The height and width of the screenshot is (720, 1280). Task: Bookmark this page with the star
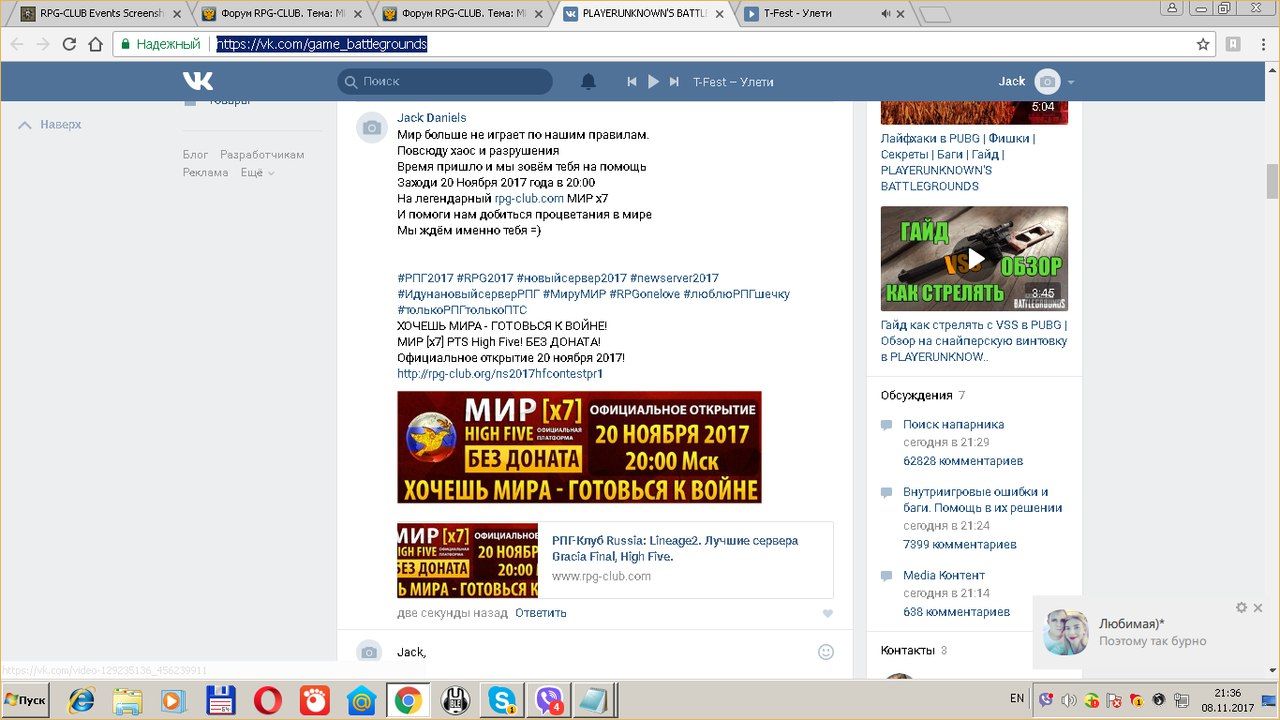coord(1203,44)
